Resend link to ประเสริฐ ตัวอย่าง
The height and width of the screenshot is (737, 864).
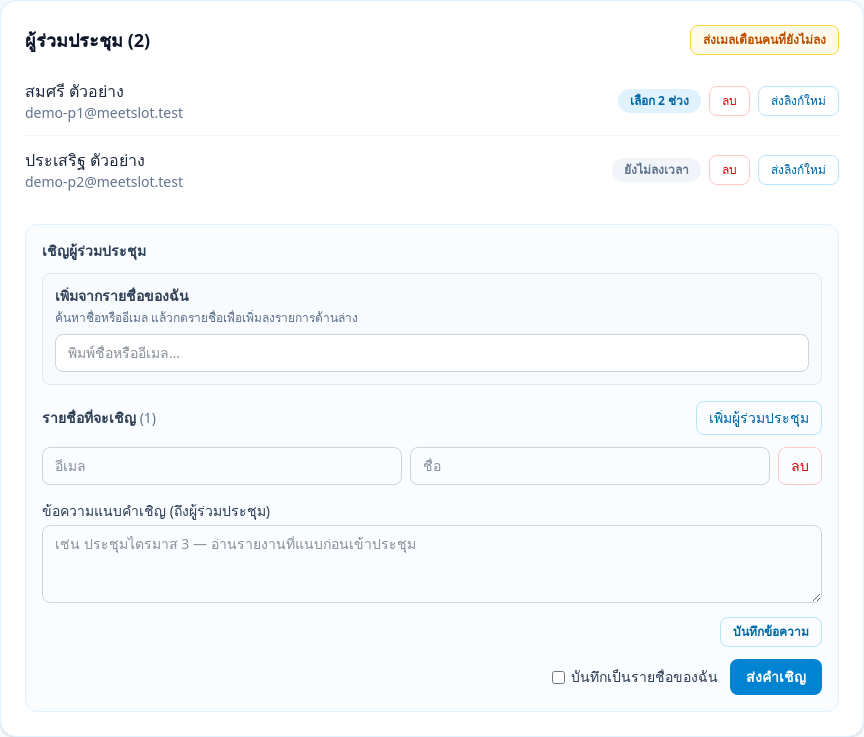798,170
